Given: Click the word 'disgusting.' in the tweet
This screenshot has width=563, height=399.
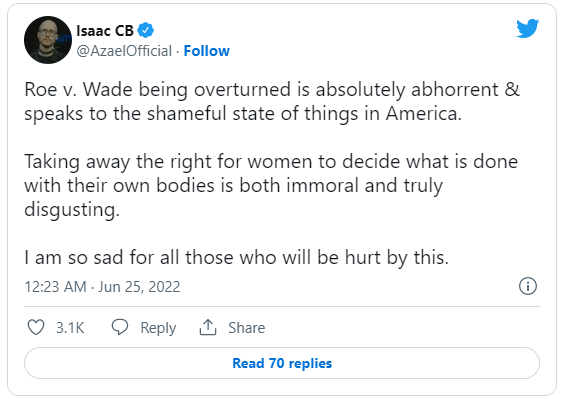Looking at the screenshot, I should point(72,210).
